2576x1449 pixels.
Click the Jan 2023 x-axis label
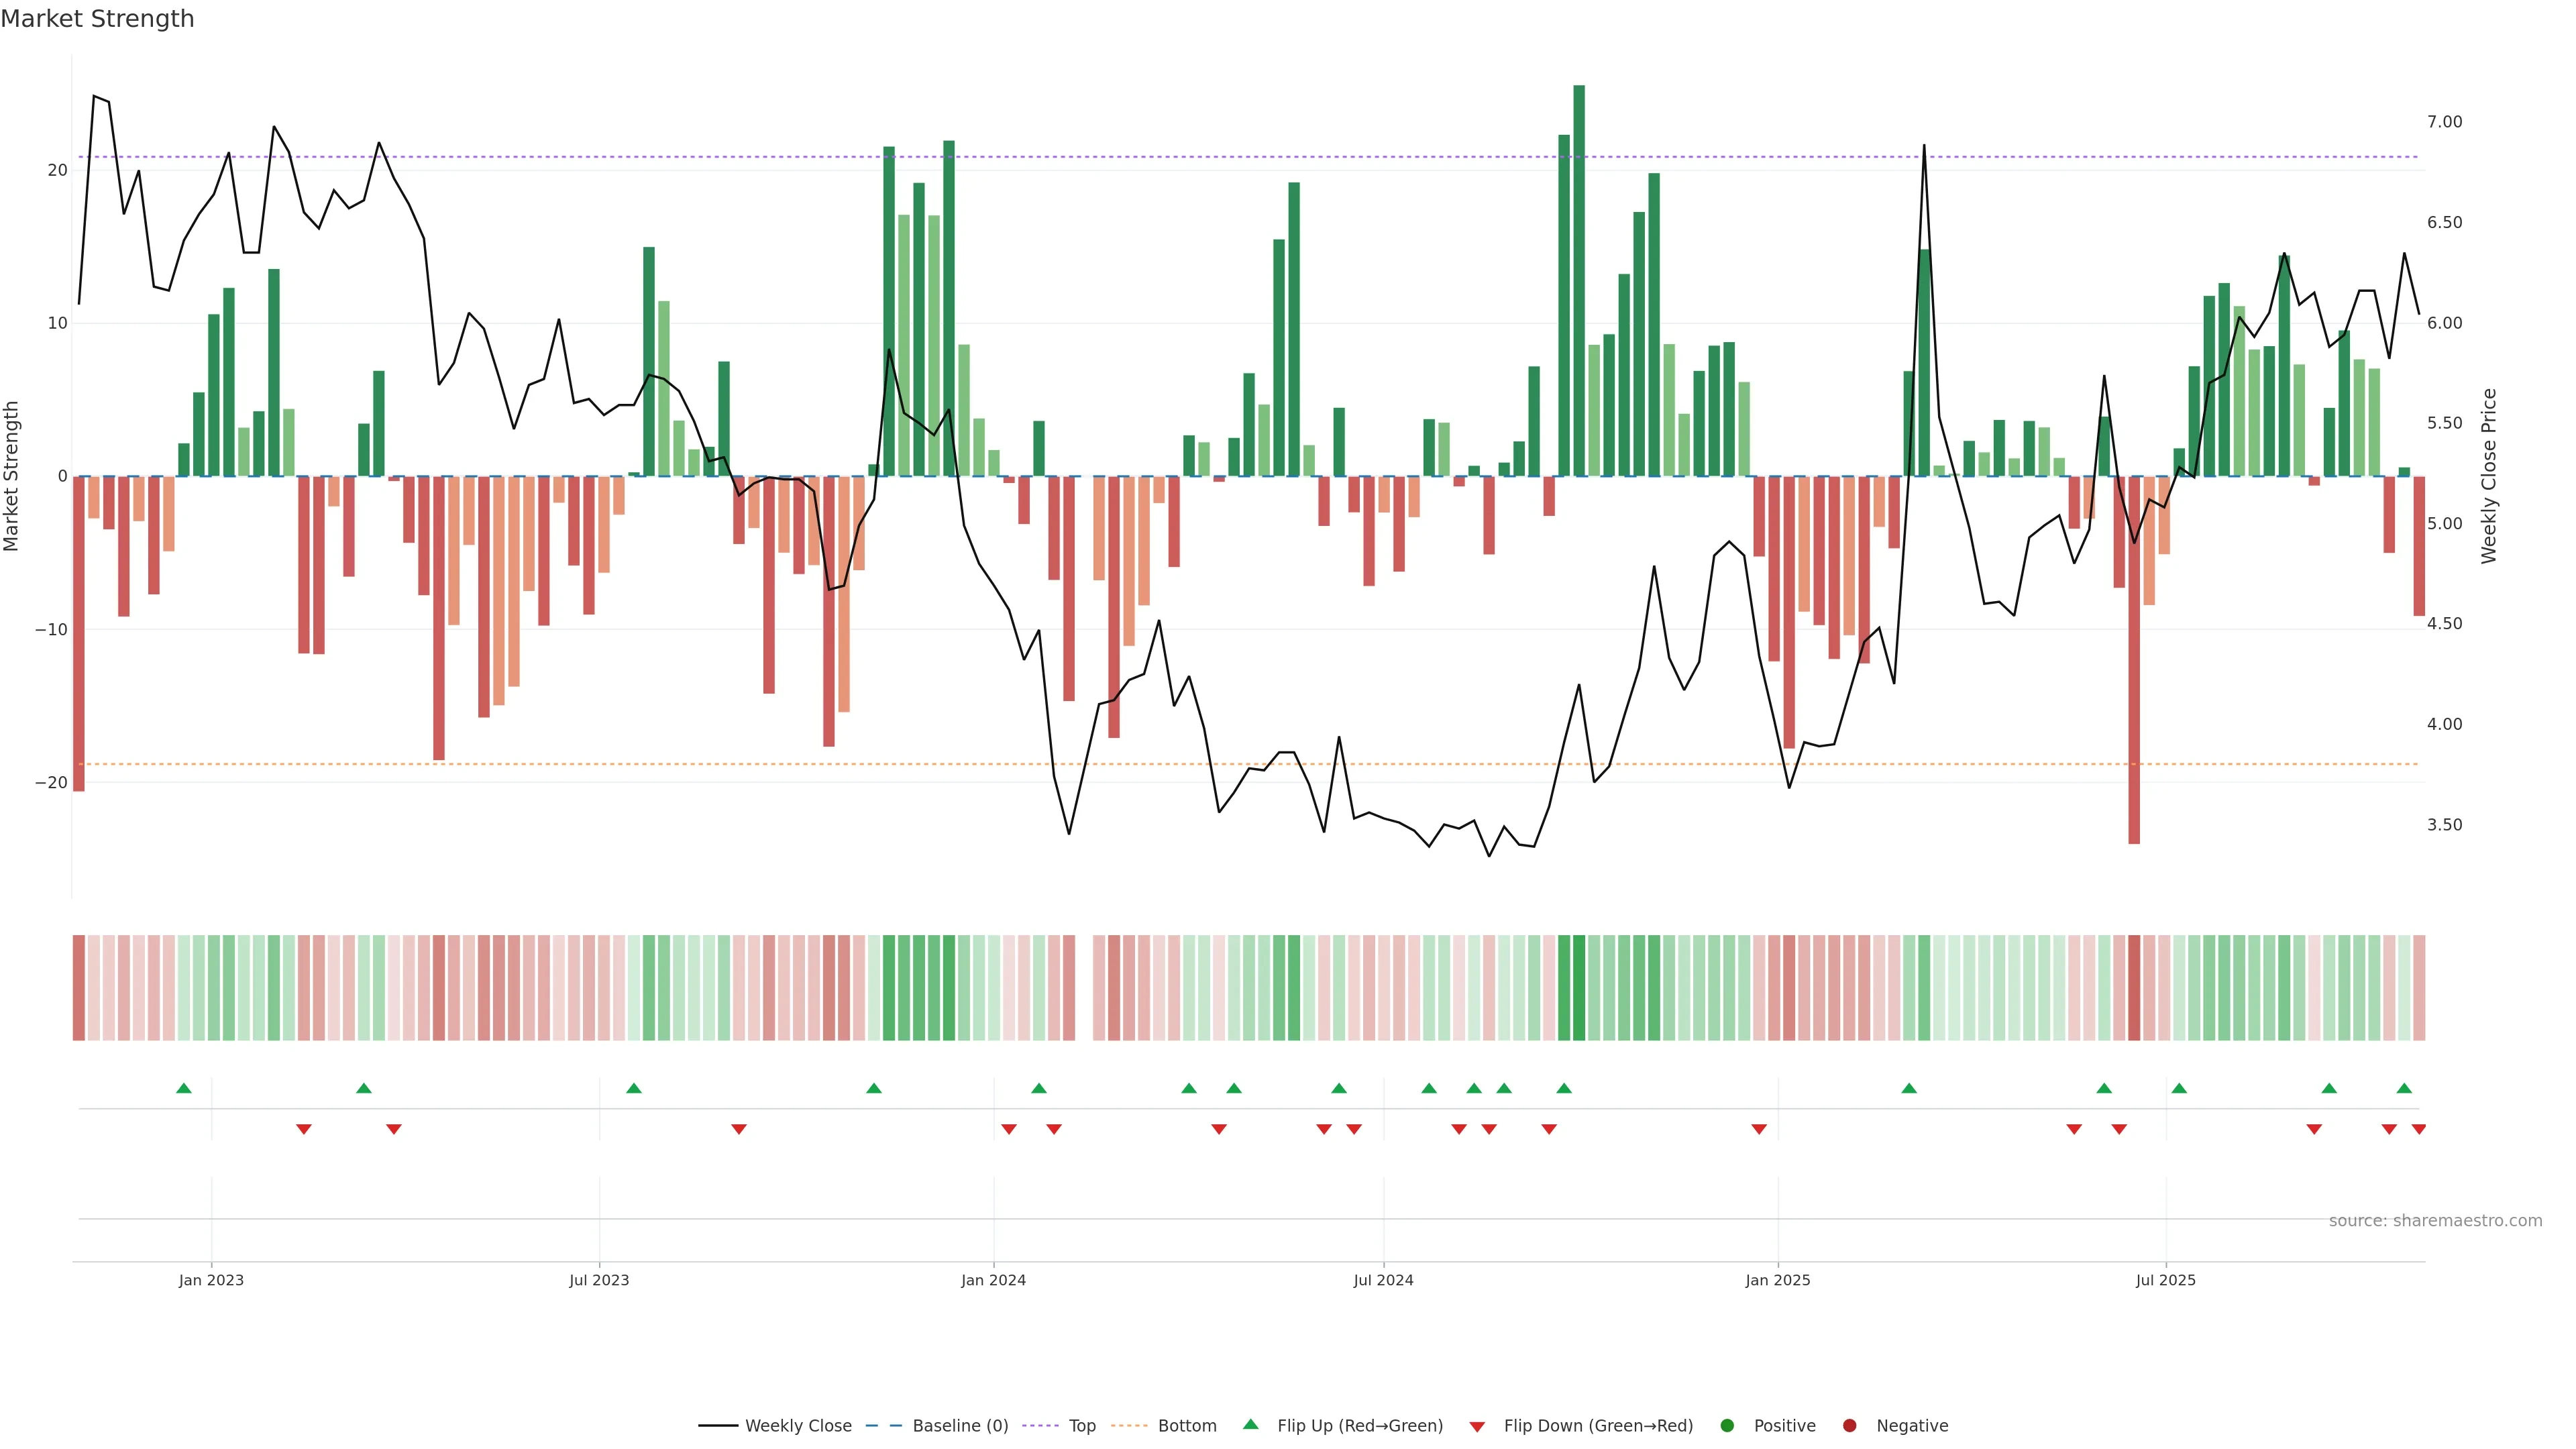tap(211, 1280)
